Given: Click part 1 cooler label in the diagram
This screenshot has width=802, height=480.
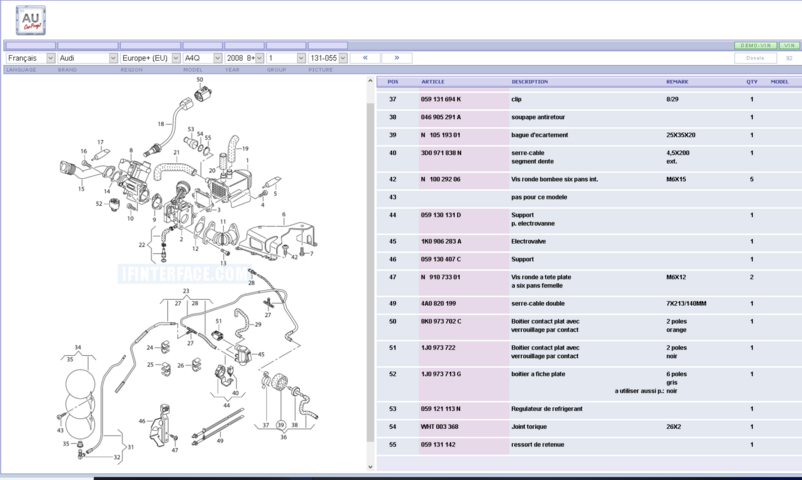Looking at the screenshot, I should (248, 161).
